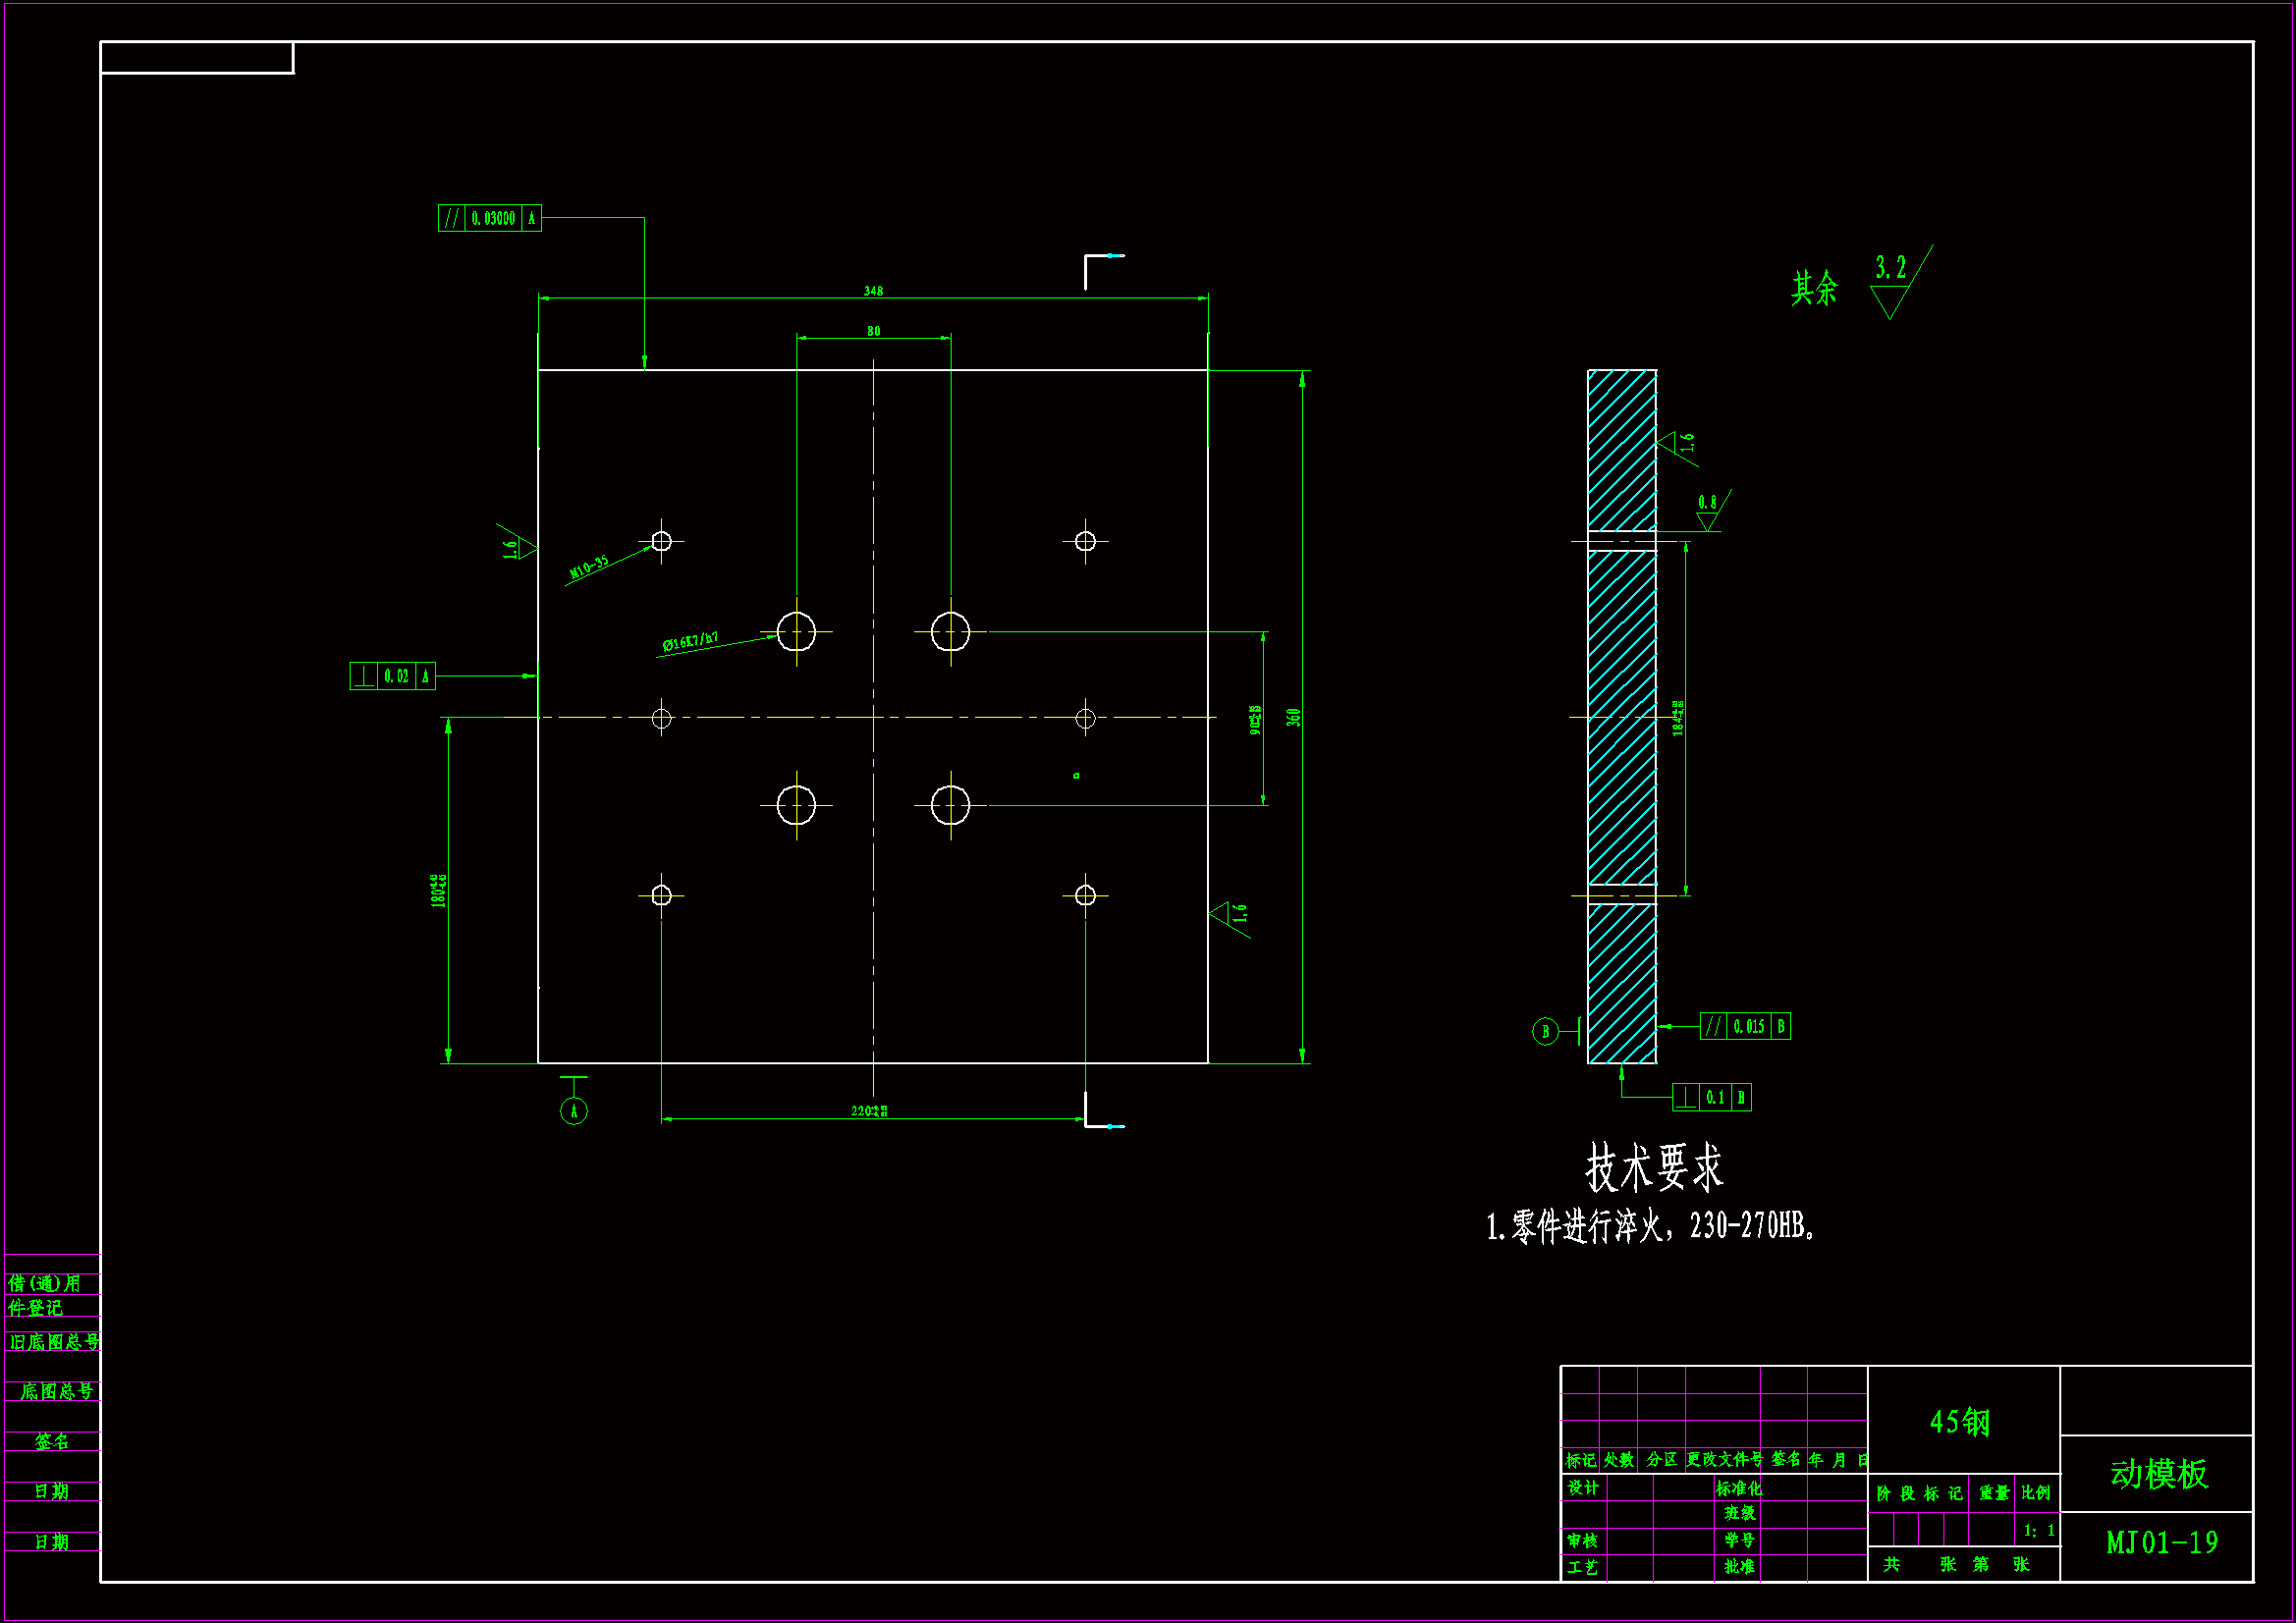Click the 1:1 scale value cell
Screen dimensions: 2296x1623
[x=2038, y=1530]
